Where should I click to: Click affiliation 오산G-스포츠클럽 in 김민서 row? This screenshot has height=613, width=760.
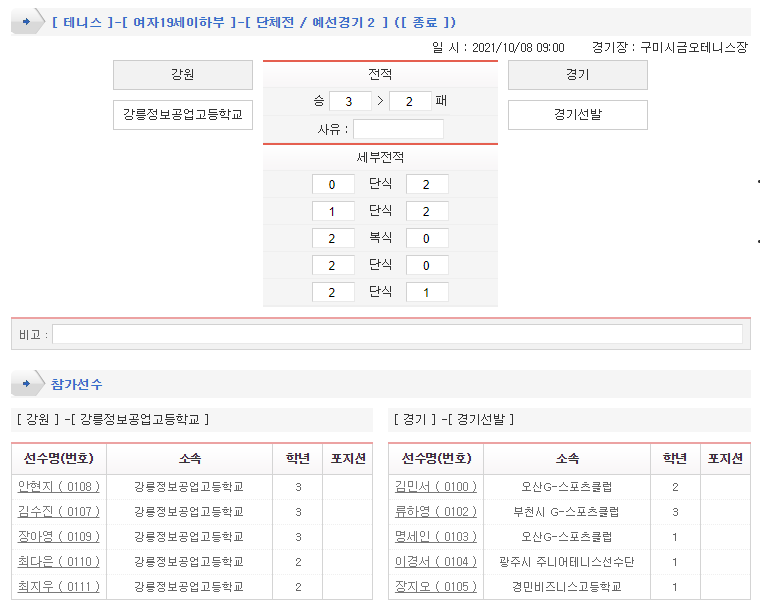point(566,487)
